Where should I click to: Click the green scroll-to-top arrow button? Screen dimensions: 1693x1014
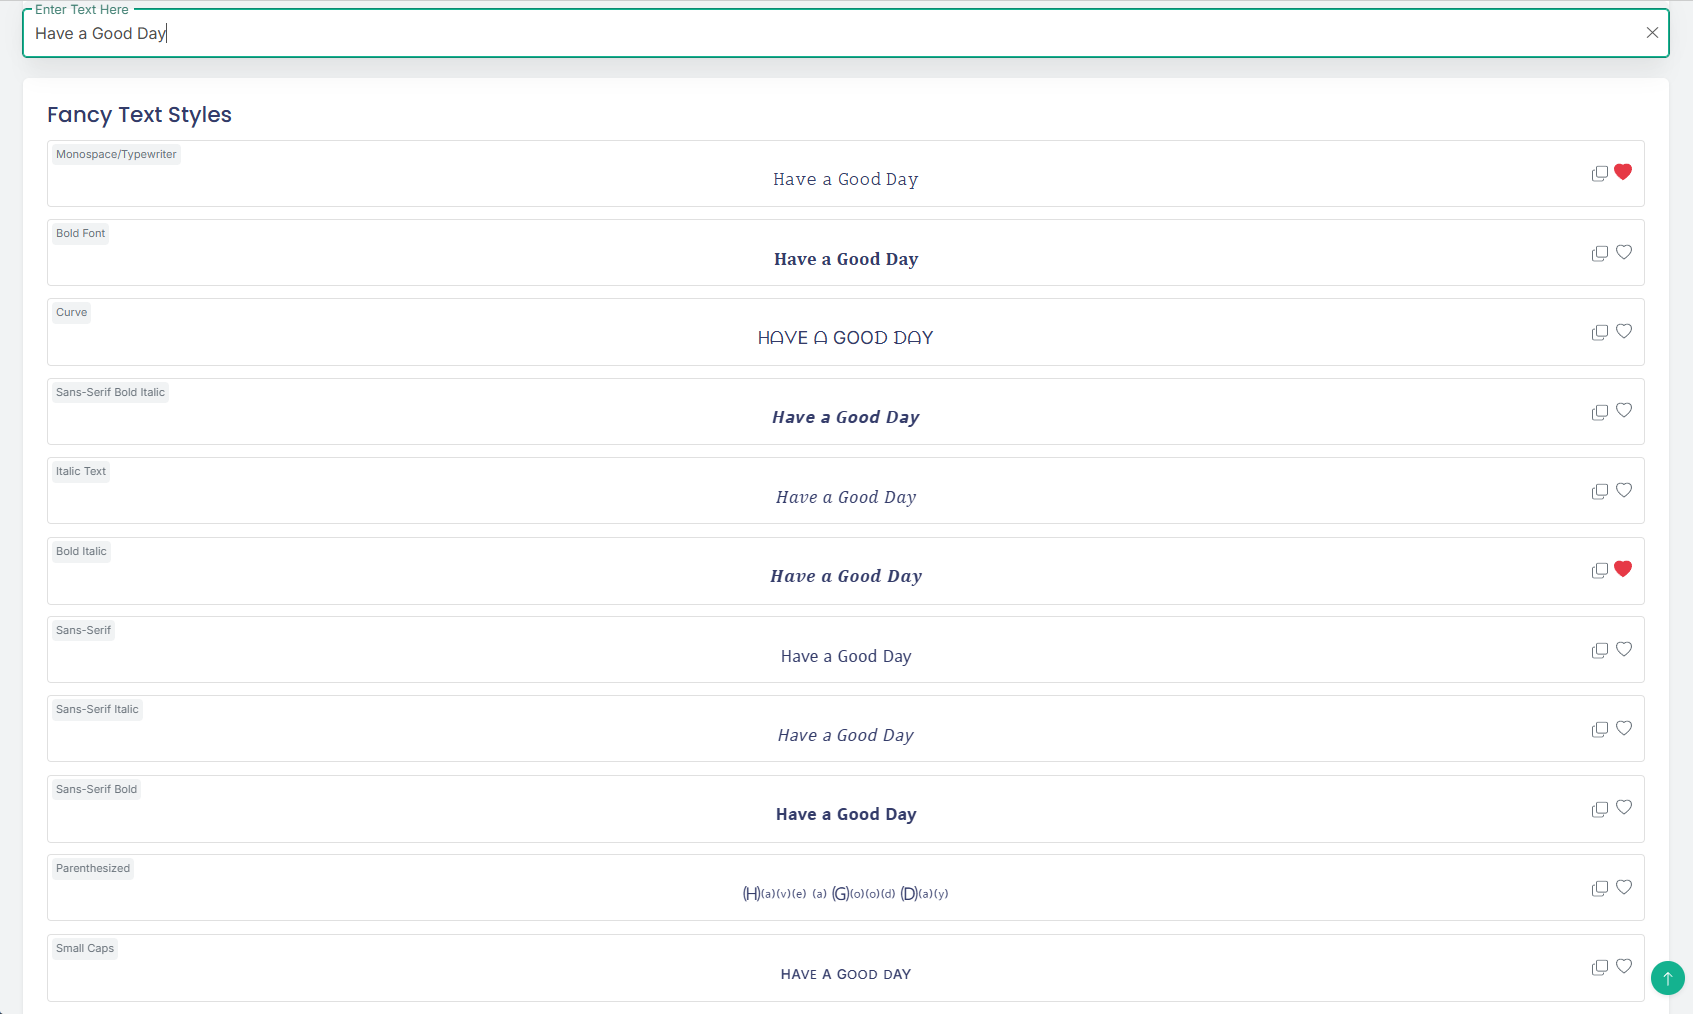tap(1667, 978)
